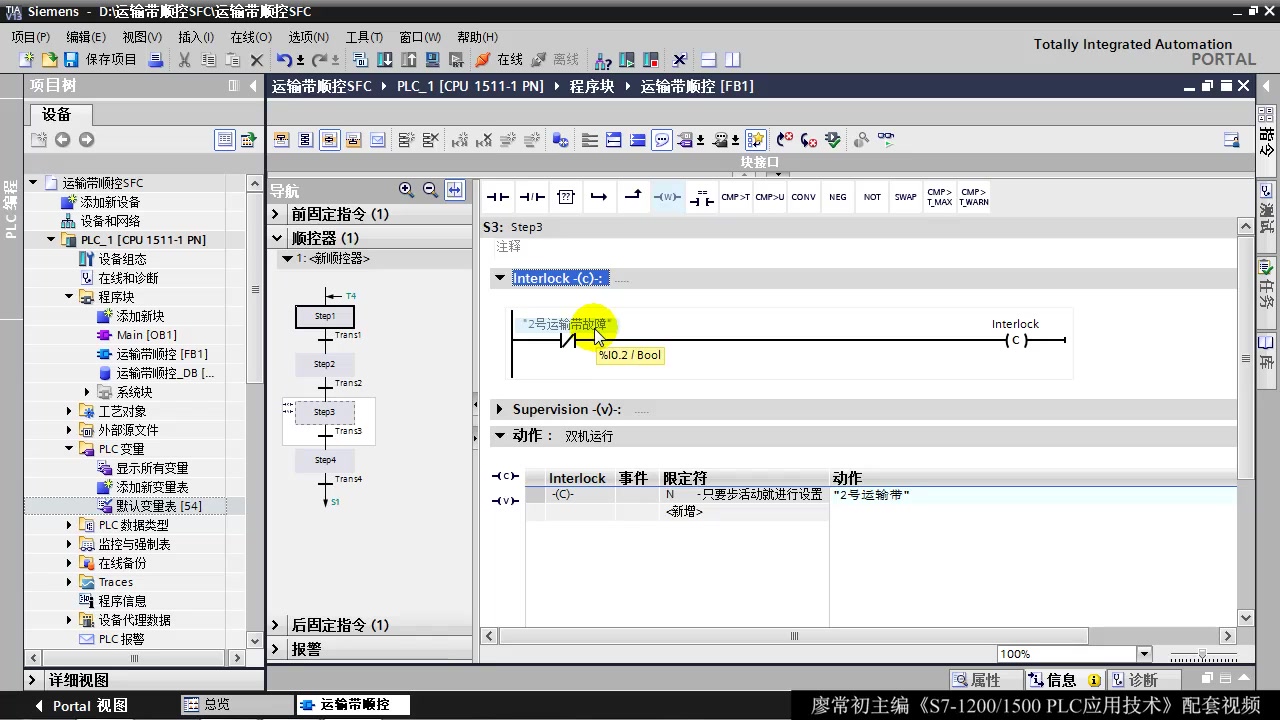
Task: Select Step4 in the sequencer navigation
Action: pos(325,460)
